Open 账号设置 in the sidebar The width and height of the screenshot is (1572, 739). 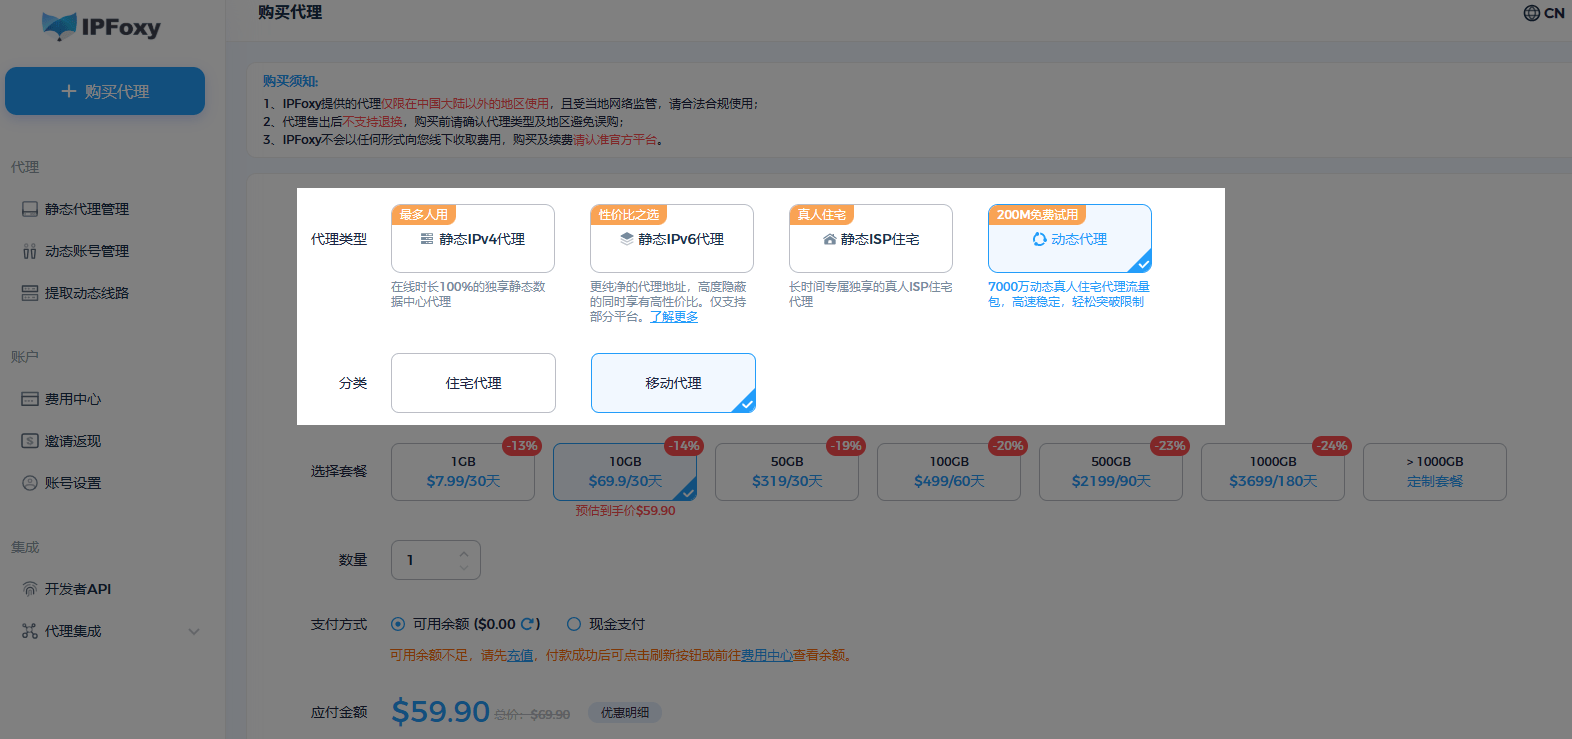(x=72, y=483)
